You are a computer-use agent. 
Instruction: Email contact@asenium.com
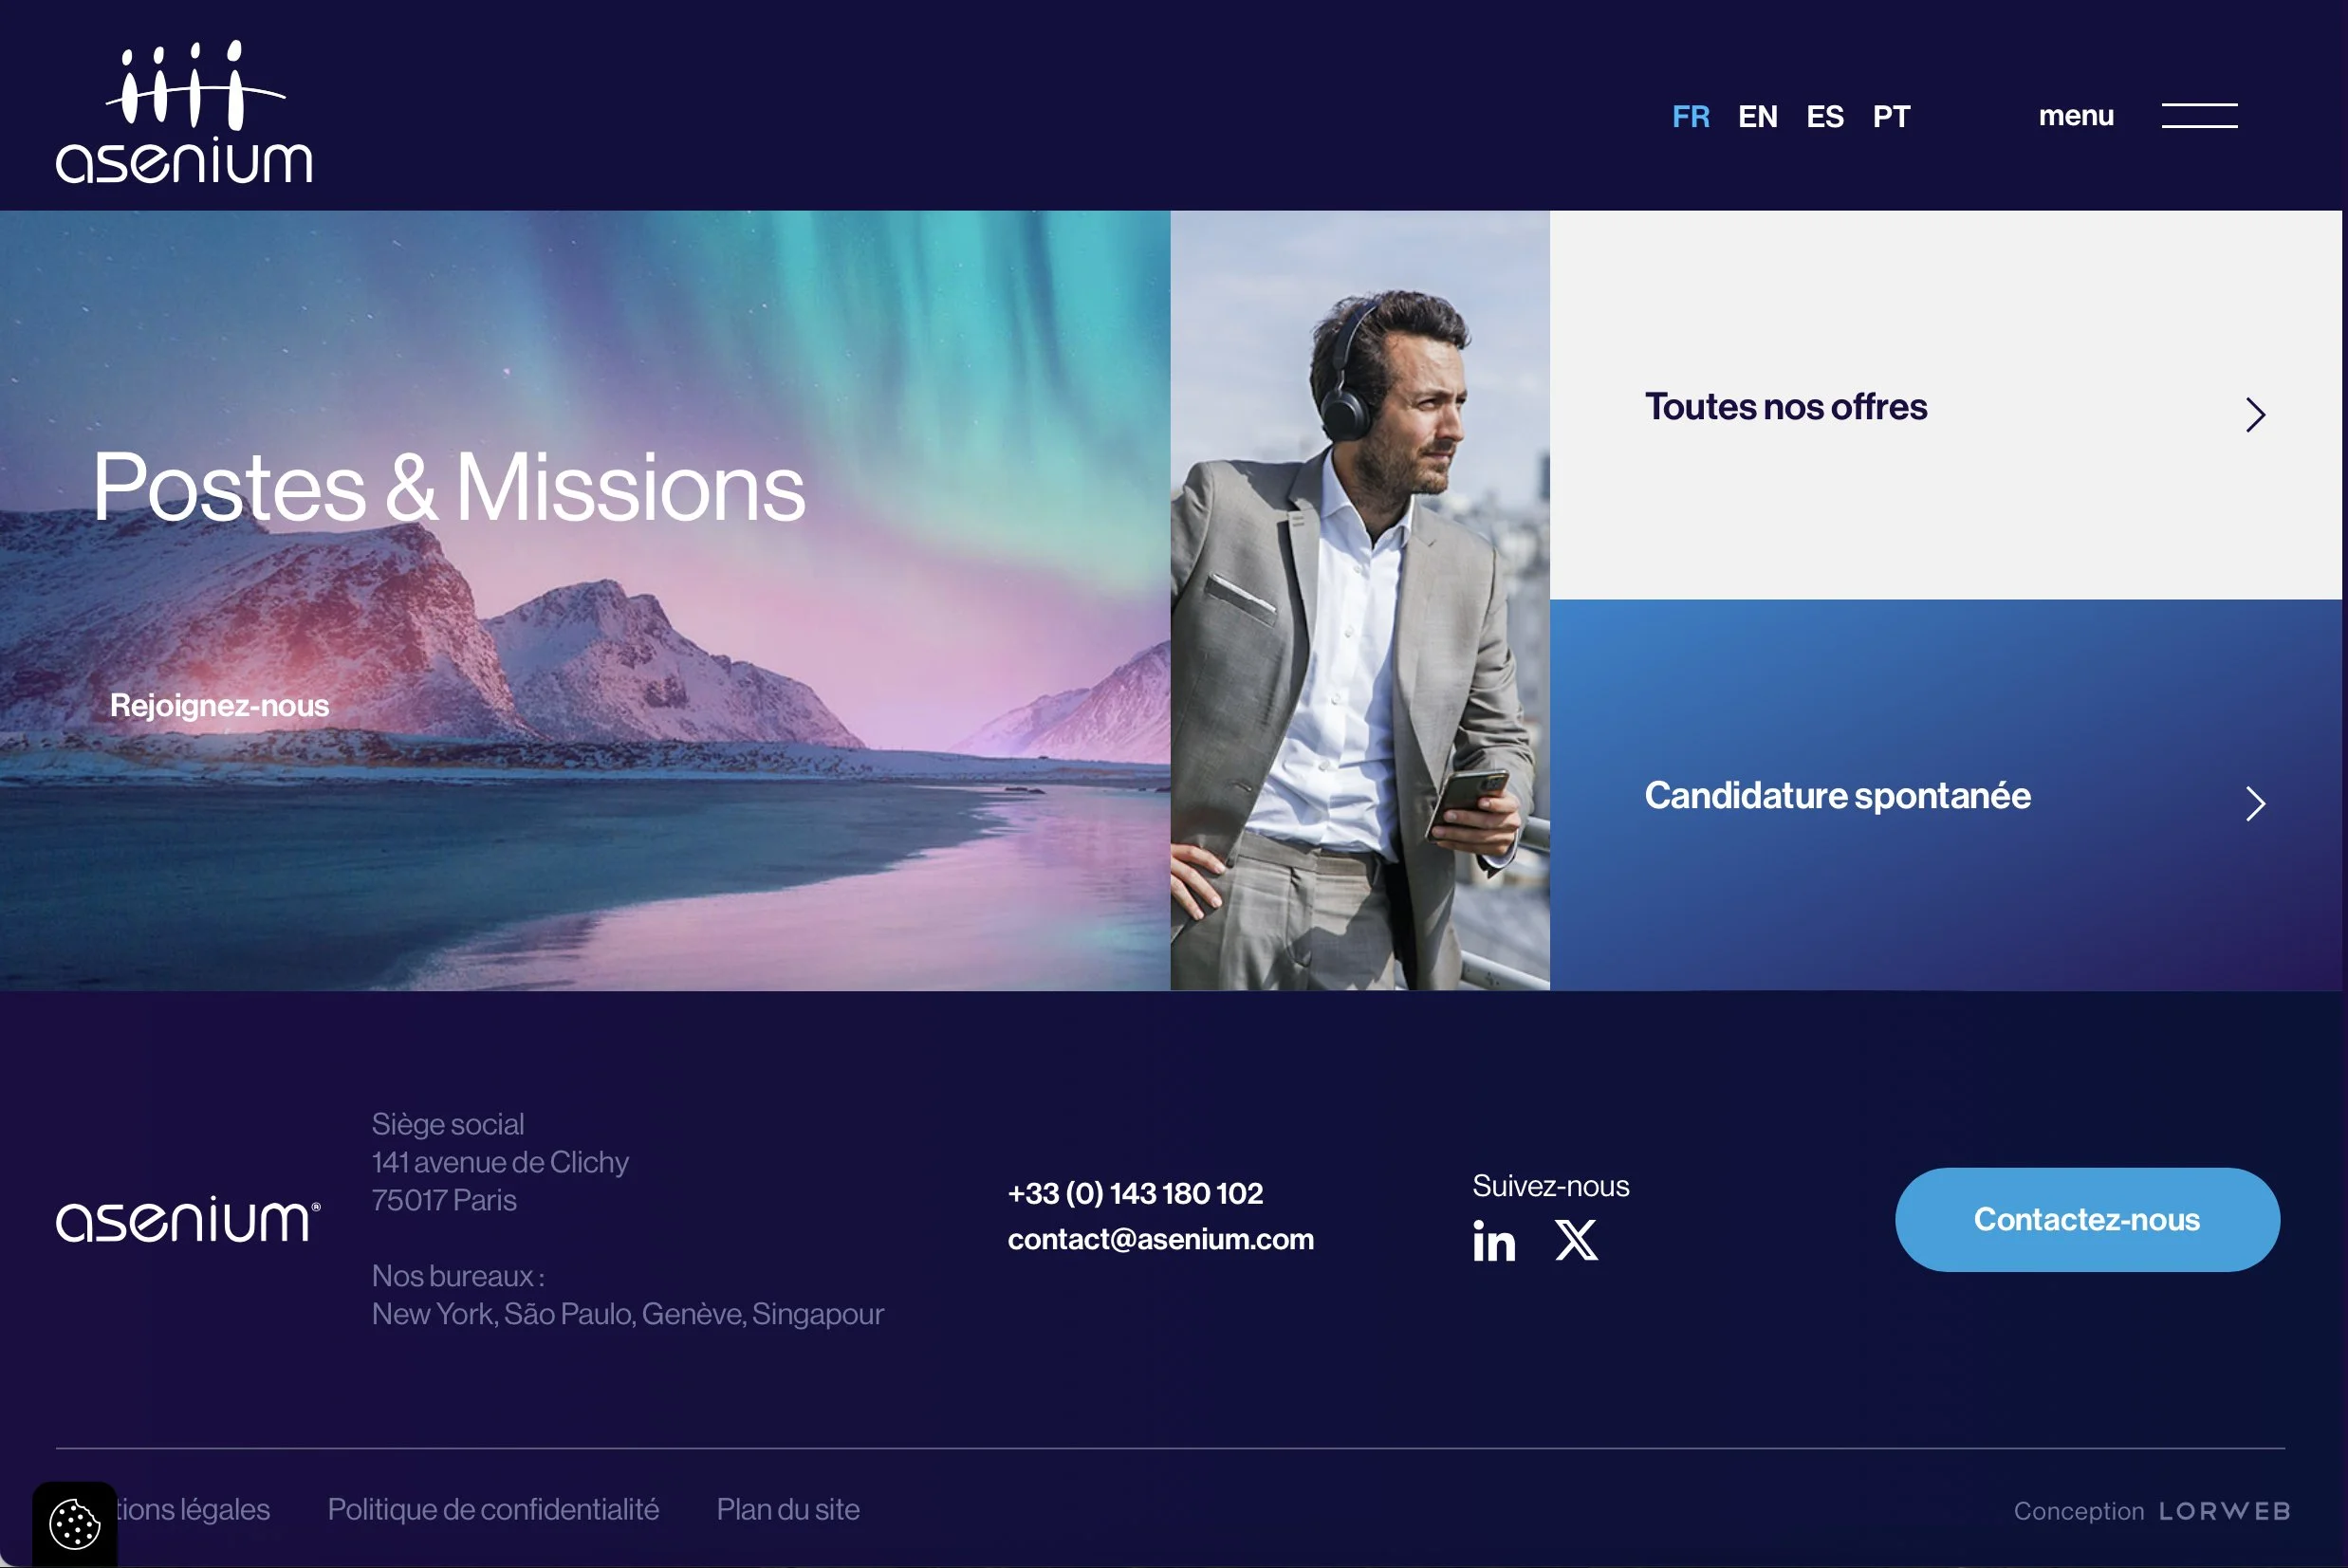click(1160, 1239)
